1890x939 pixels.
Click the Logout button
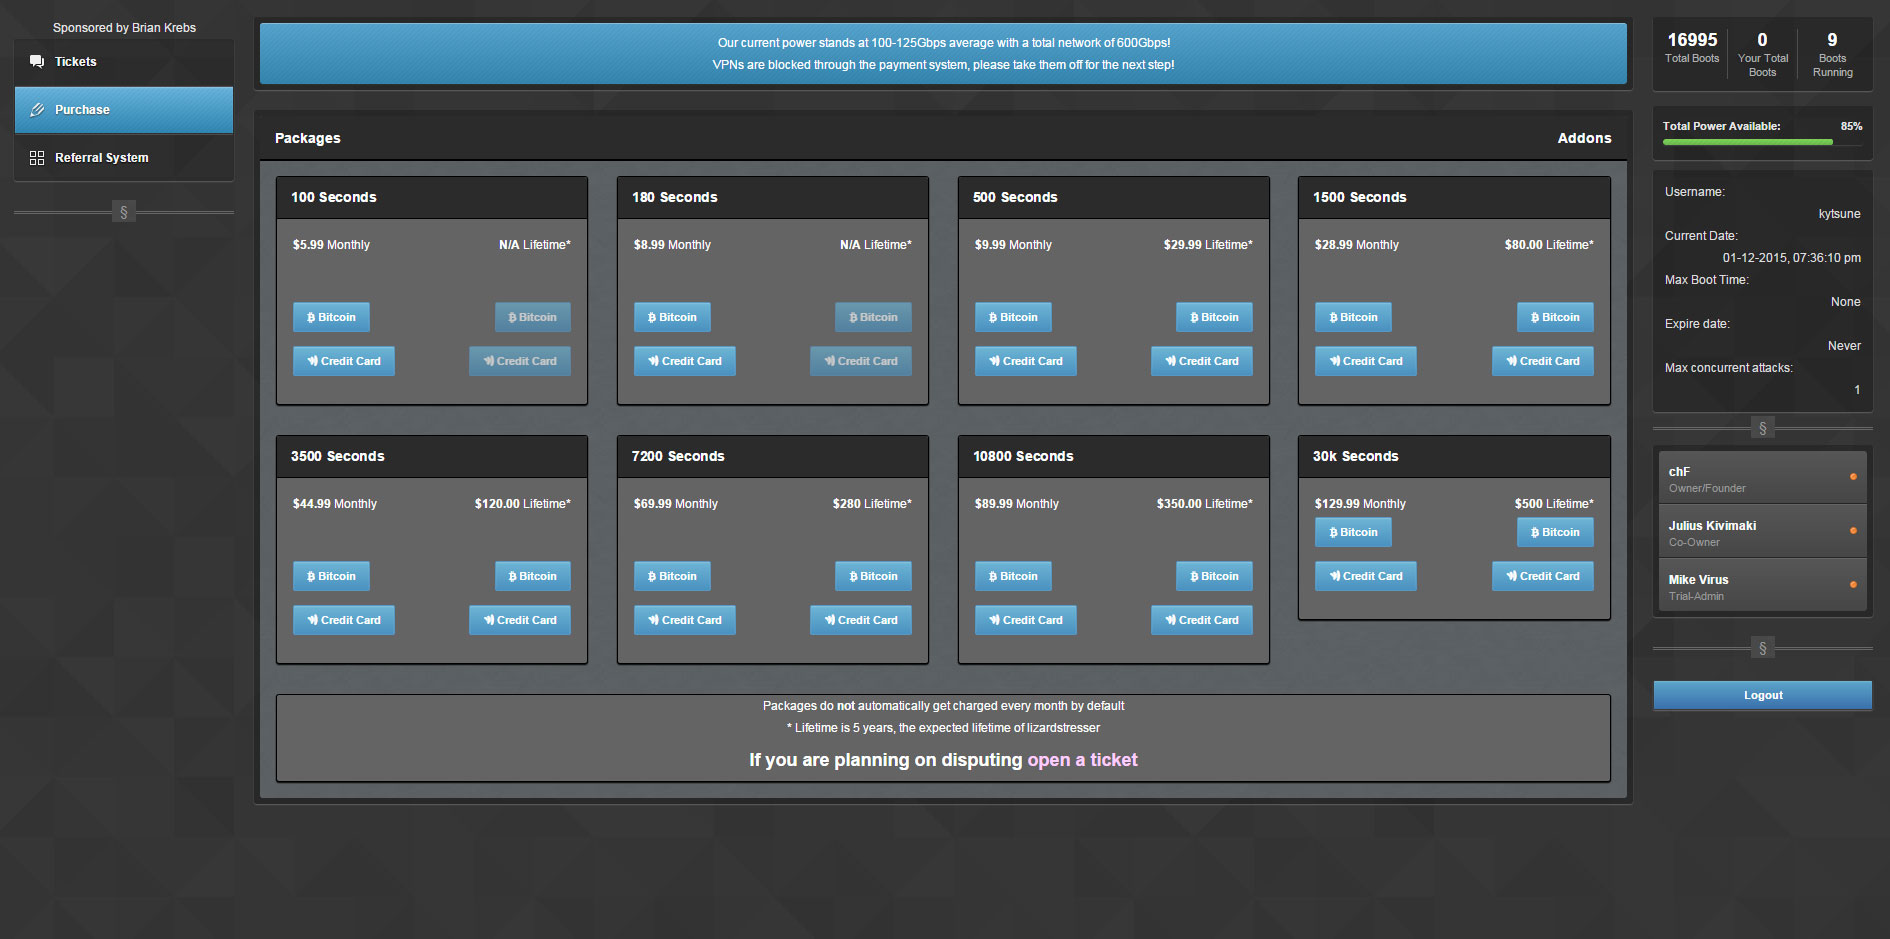1763,696
